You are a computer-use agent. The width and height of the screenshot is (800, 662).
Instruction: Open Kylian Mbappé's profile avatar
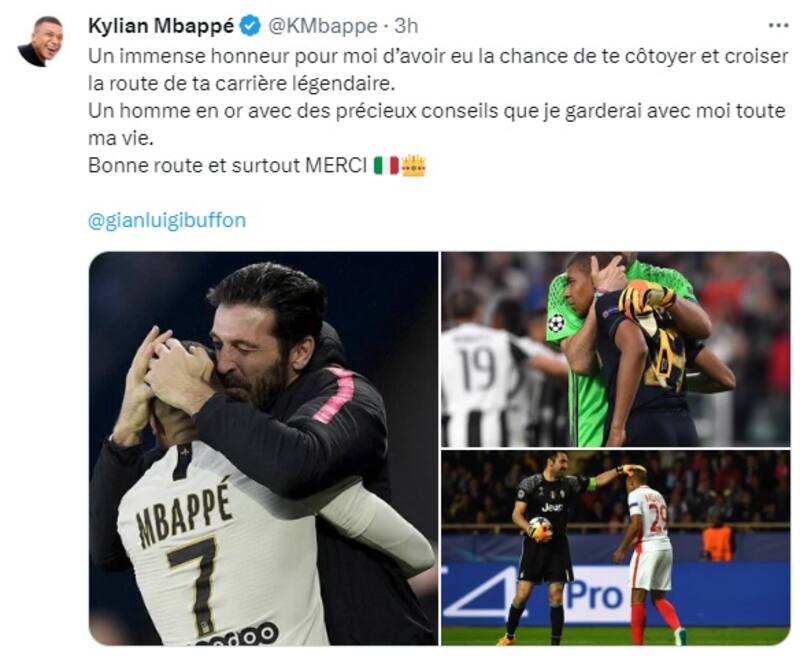pyautogui.click(x=41, y=41)
